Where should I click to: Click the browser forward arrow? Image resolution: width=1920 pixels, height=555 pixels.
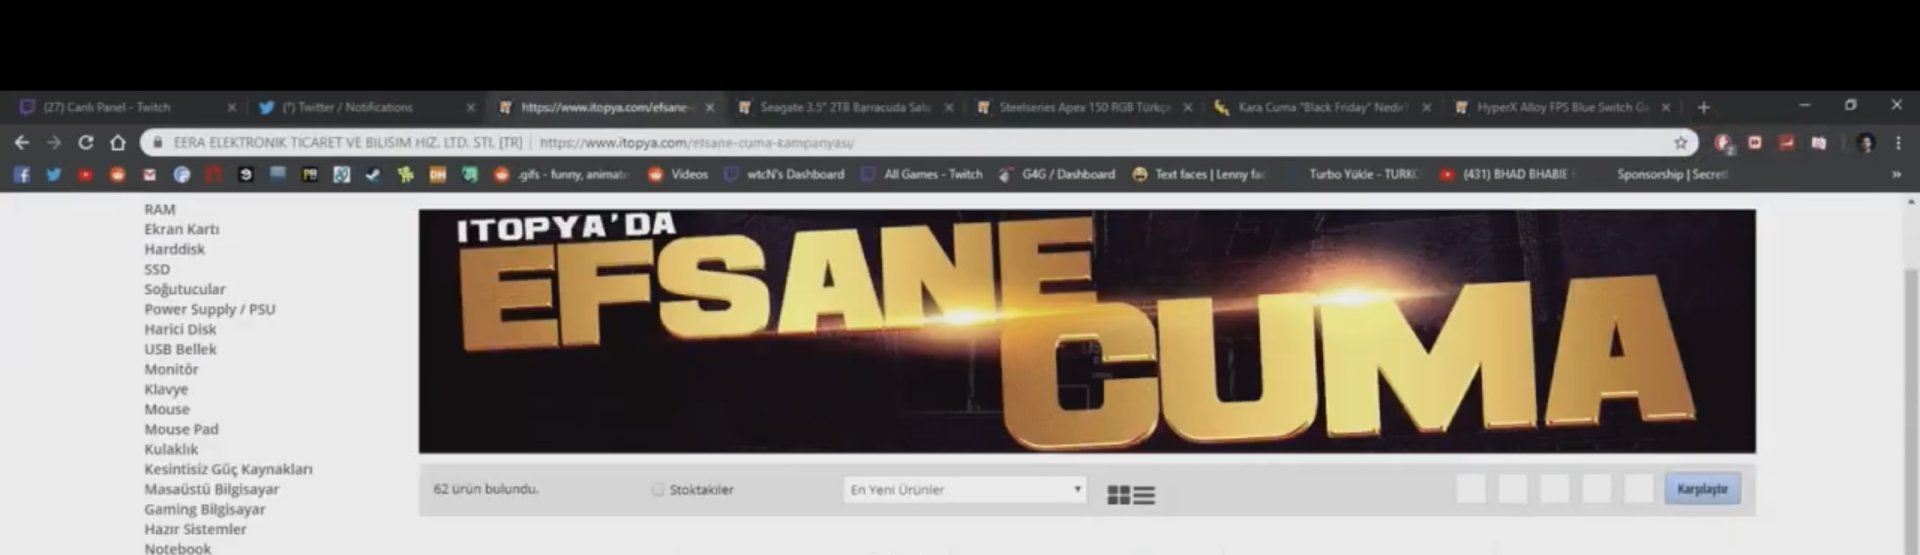(54, 143)
